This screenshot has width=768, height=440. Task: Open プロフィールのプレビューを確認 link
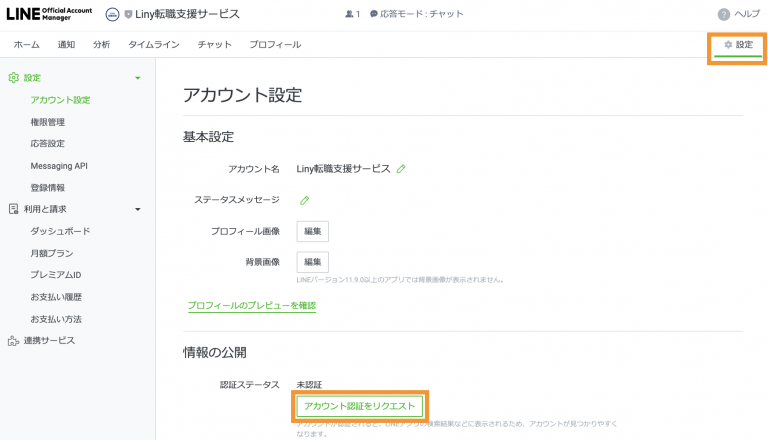tap(252, 305)
